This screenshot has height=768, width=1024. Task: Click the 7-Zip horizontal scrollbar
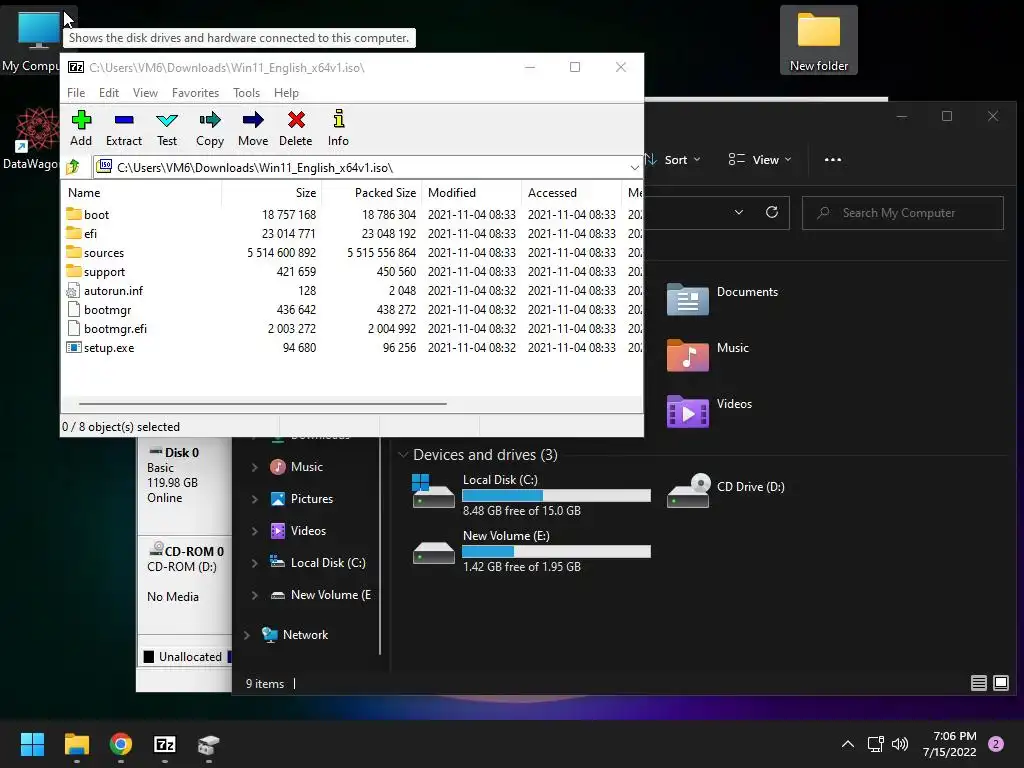tap(263, 404)
